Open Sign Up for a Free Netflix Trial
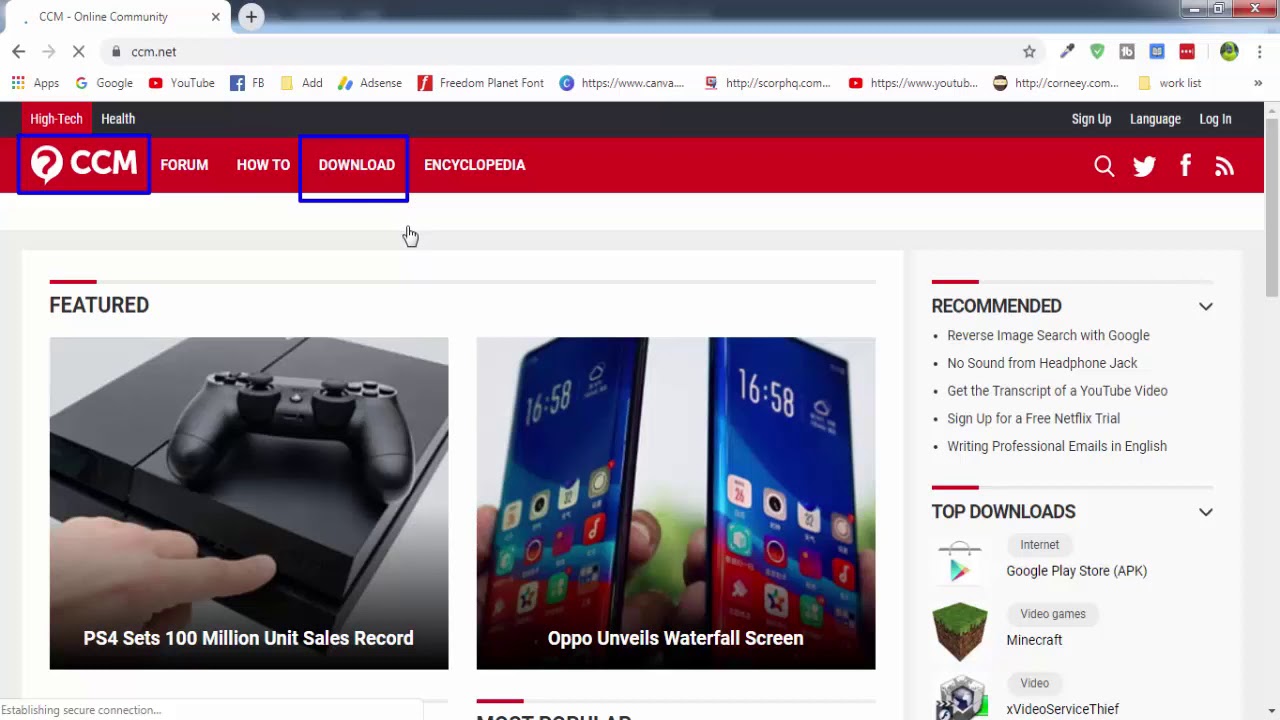Image resolution: width=1280 pixels, height=720 pixels. pos(1033,418)
